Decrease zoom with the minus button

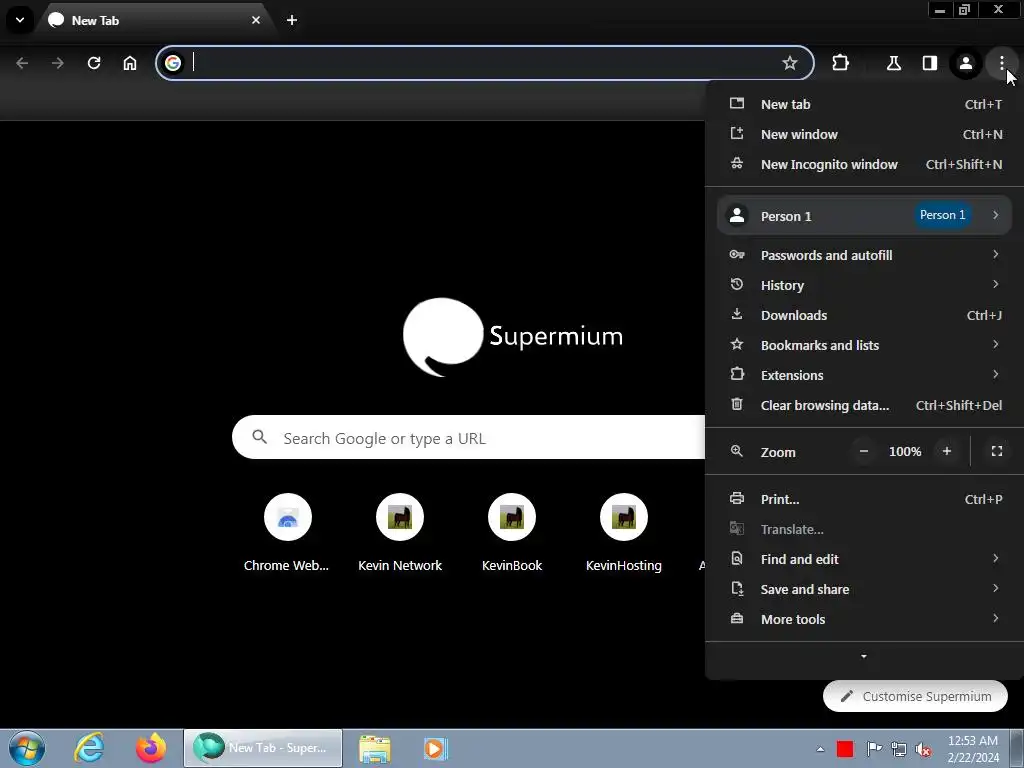click(x=863, y=451)
